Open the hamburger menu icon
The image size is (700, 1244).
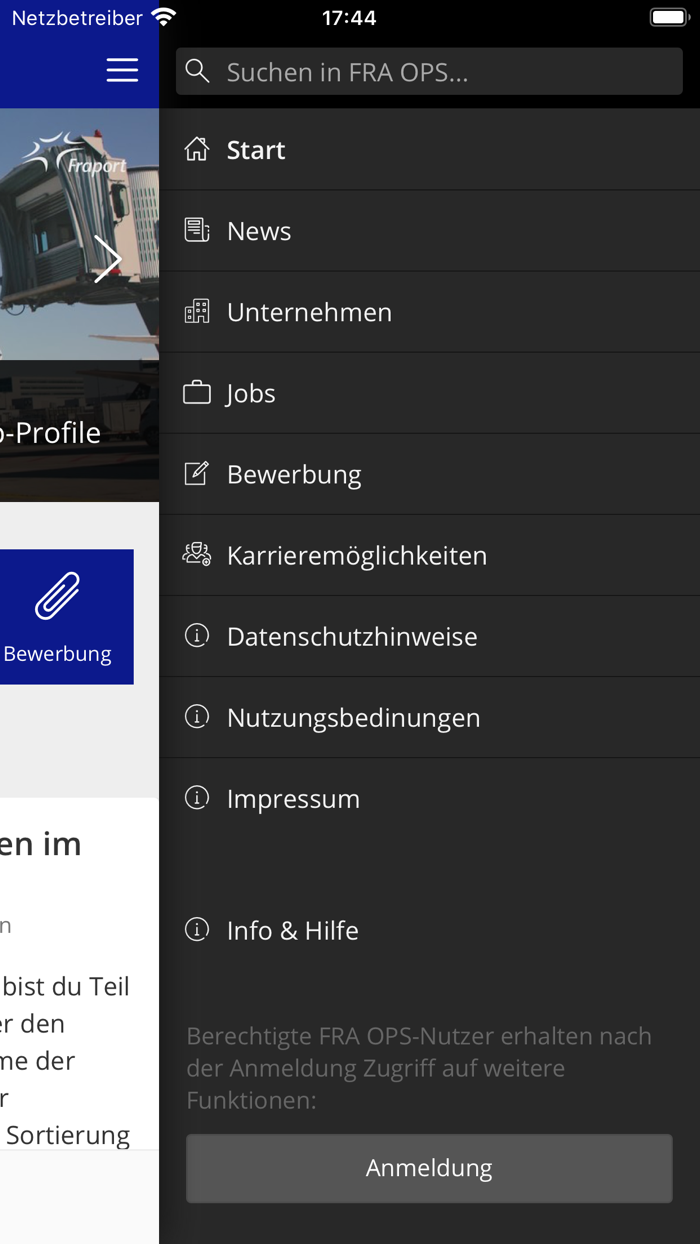122,70
